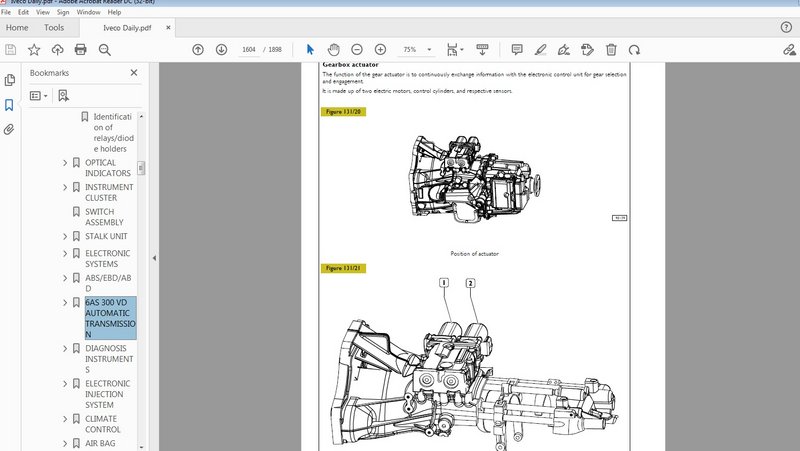Zoom in with the plus icon
Image resolution: width=800 pixels, height=451 pixels.
[380, 49]
